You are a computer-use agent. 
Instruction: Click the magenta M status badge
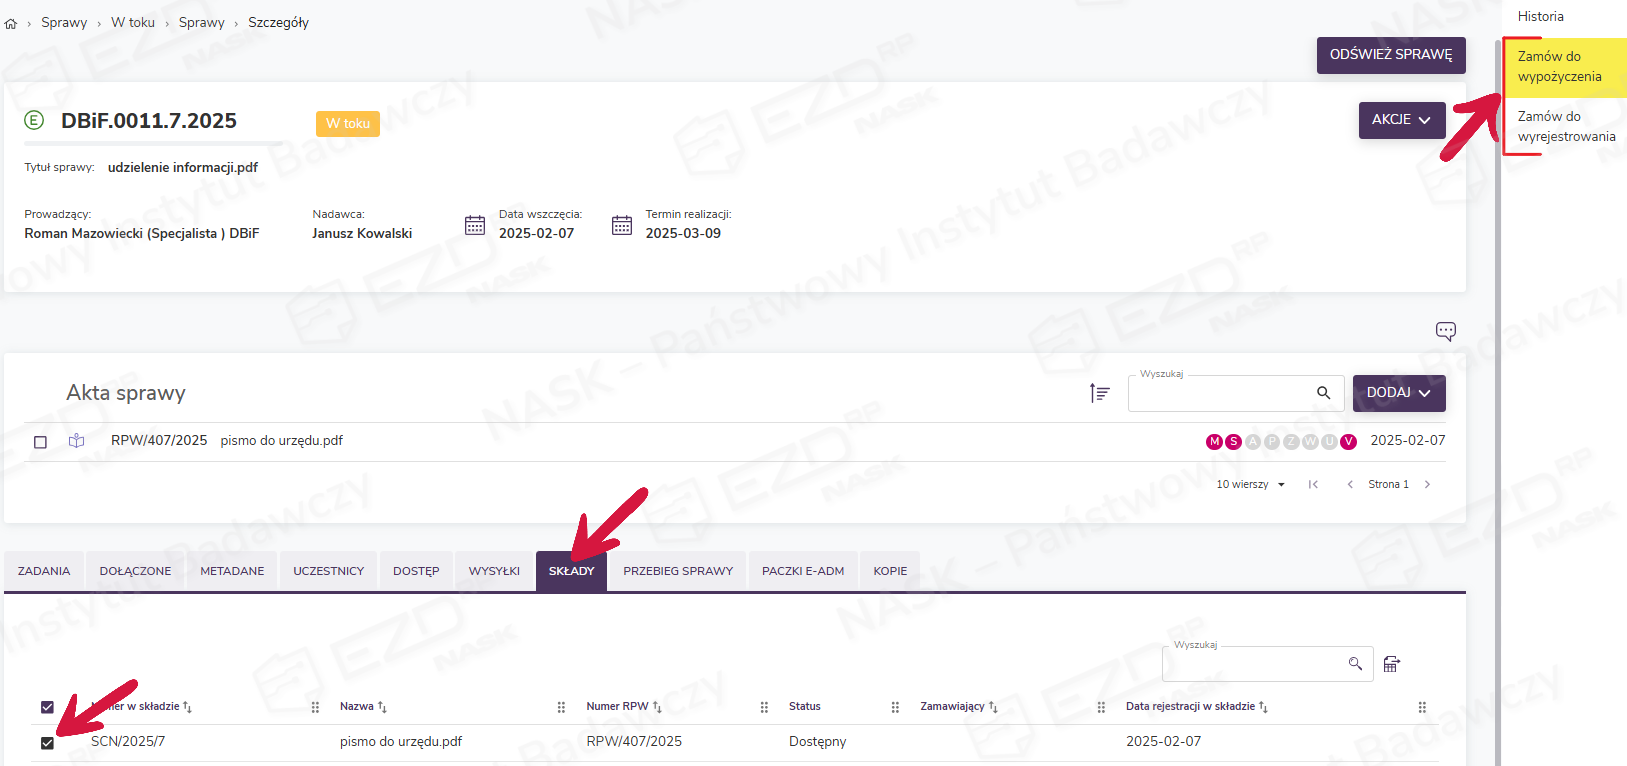1214,442
